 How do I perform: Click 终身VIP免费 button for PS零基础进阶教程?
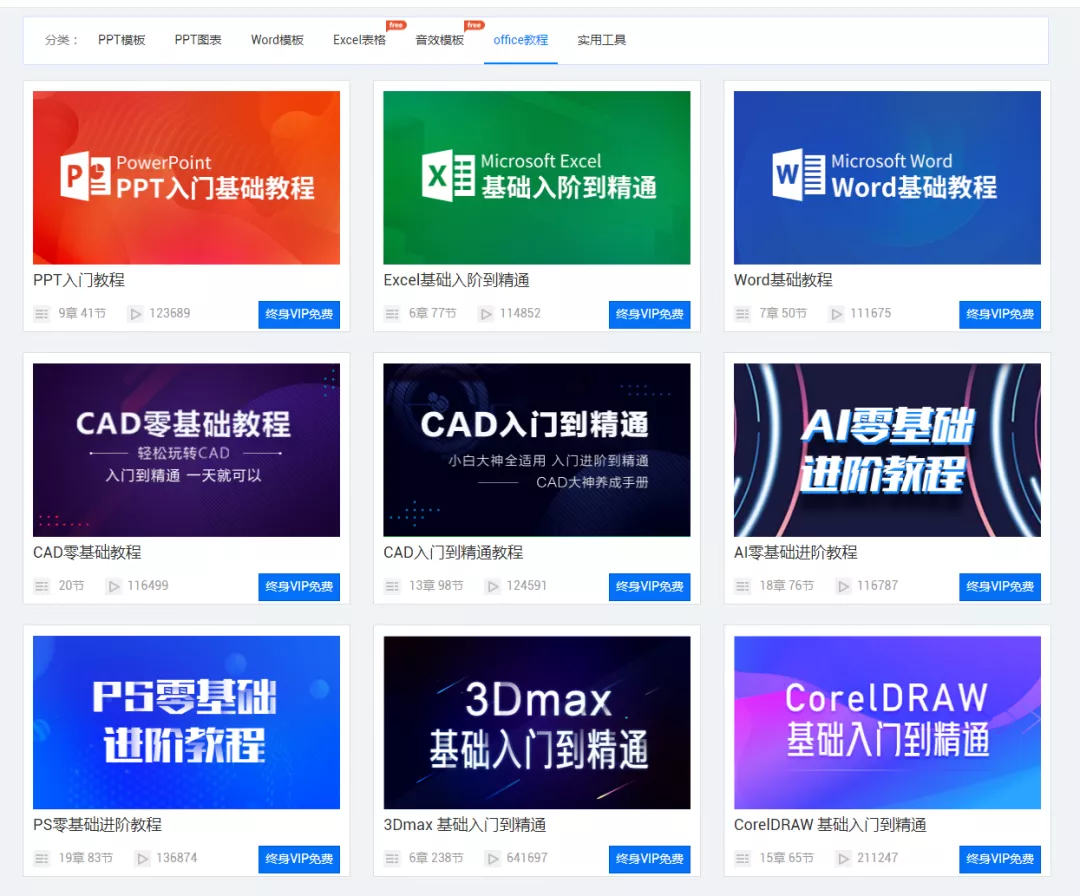pyautogui.click(x=299, y=859)
